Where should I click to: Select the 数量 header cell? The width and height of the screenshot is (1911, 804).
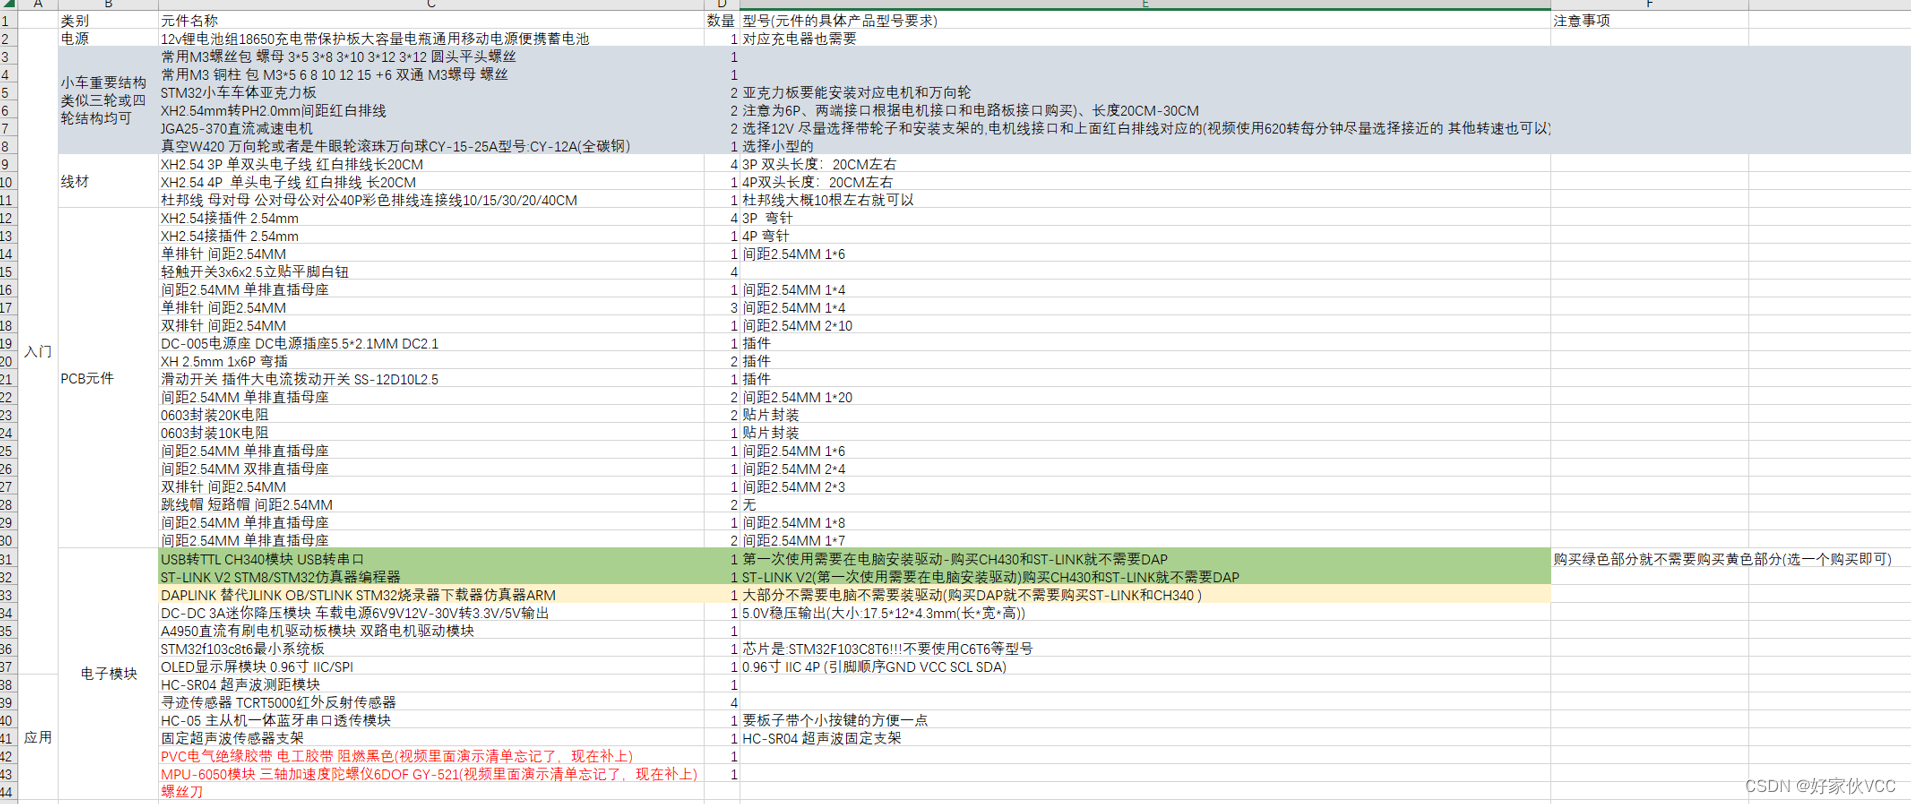pos(721,20)
